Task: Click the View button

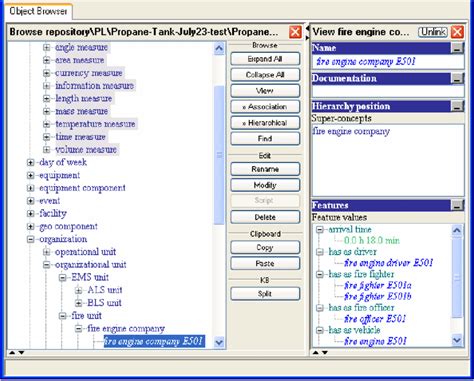Action: point(265,91)
